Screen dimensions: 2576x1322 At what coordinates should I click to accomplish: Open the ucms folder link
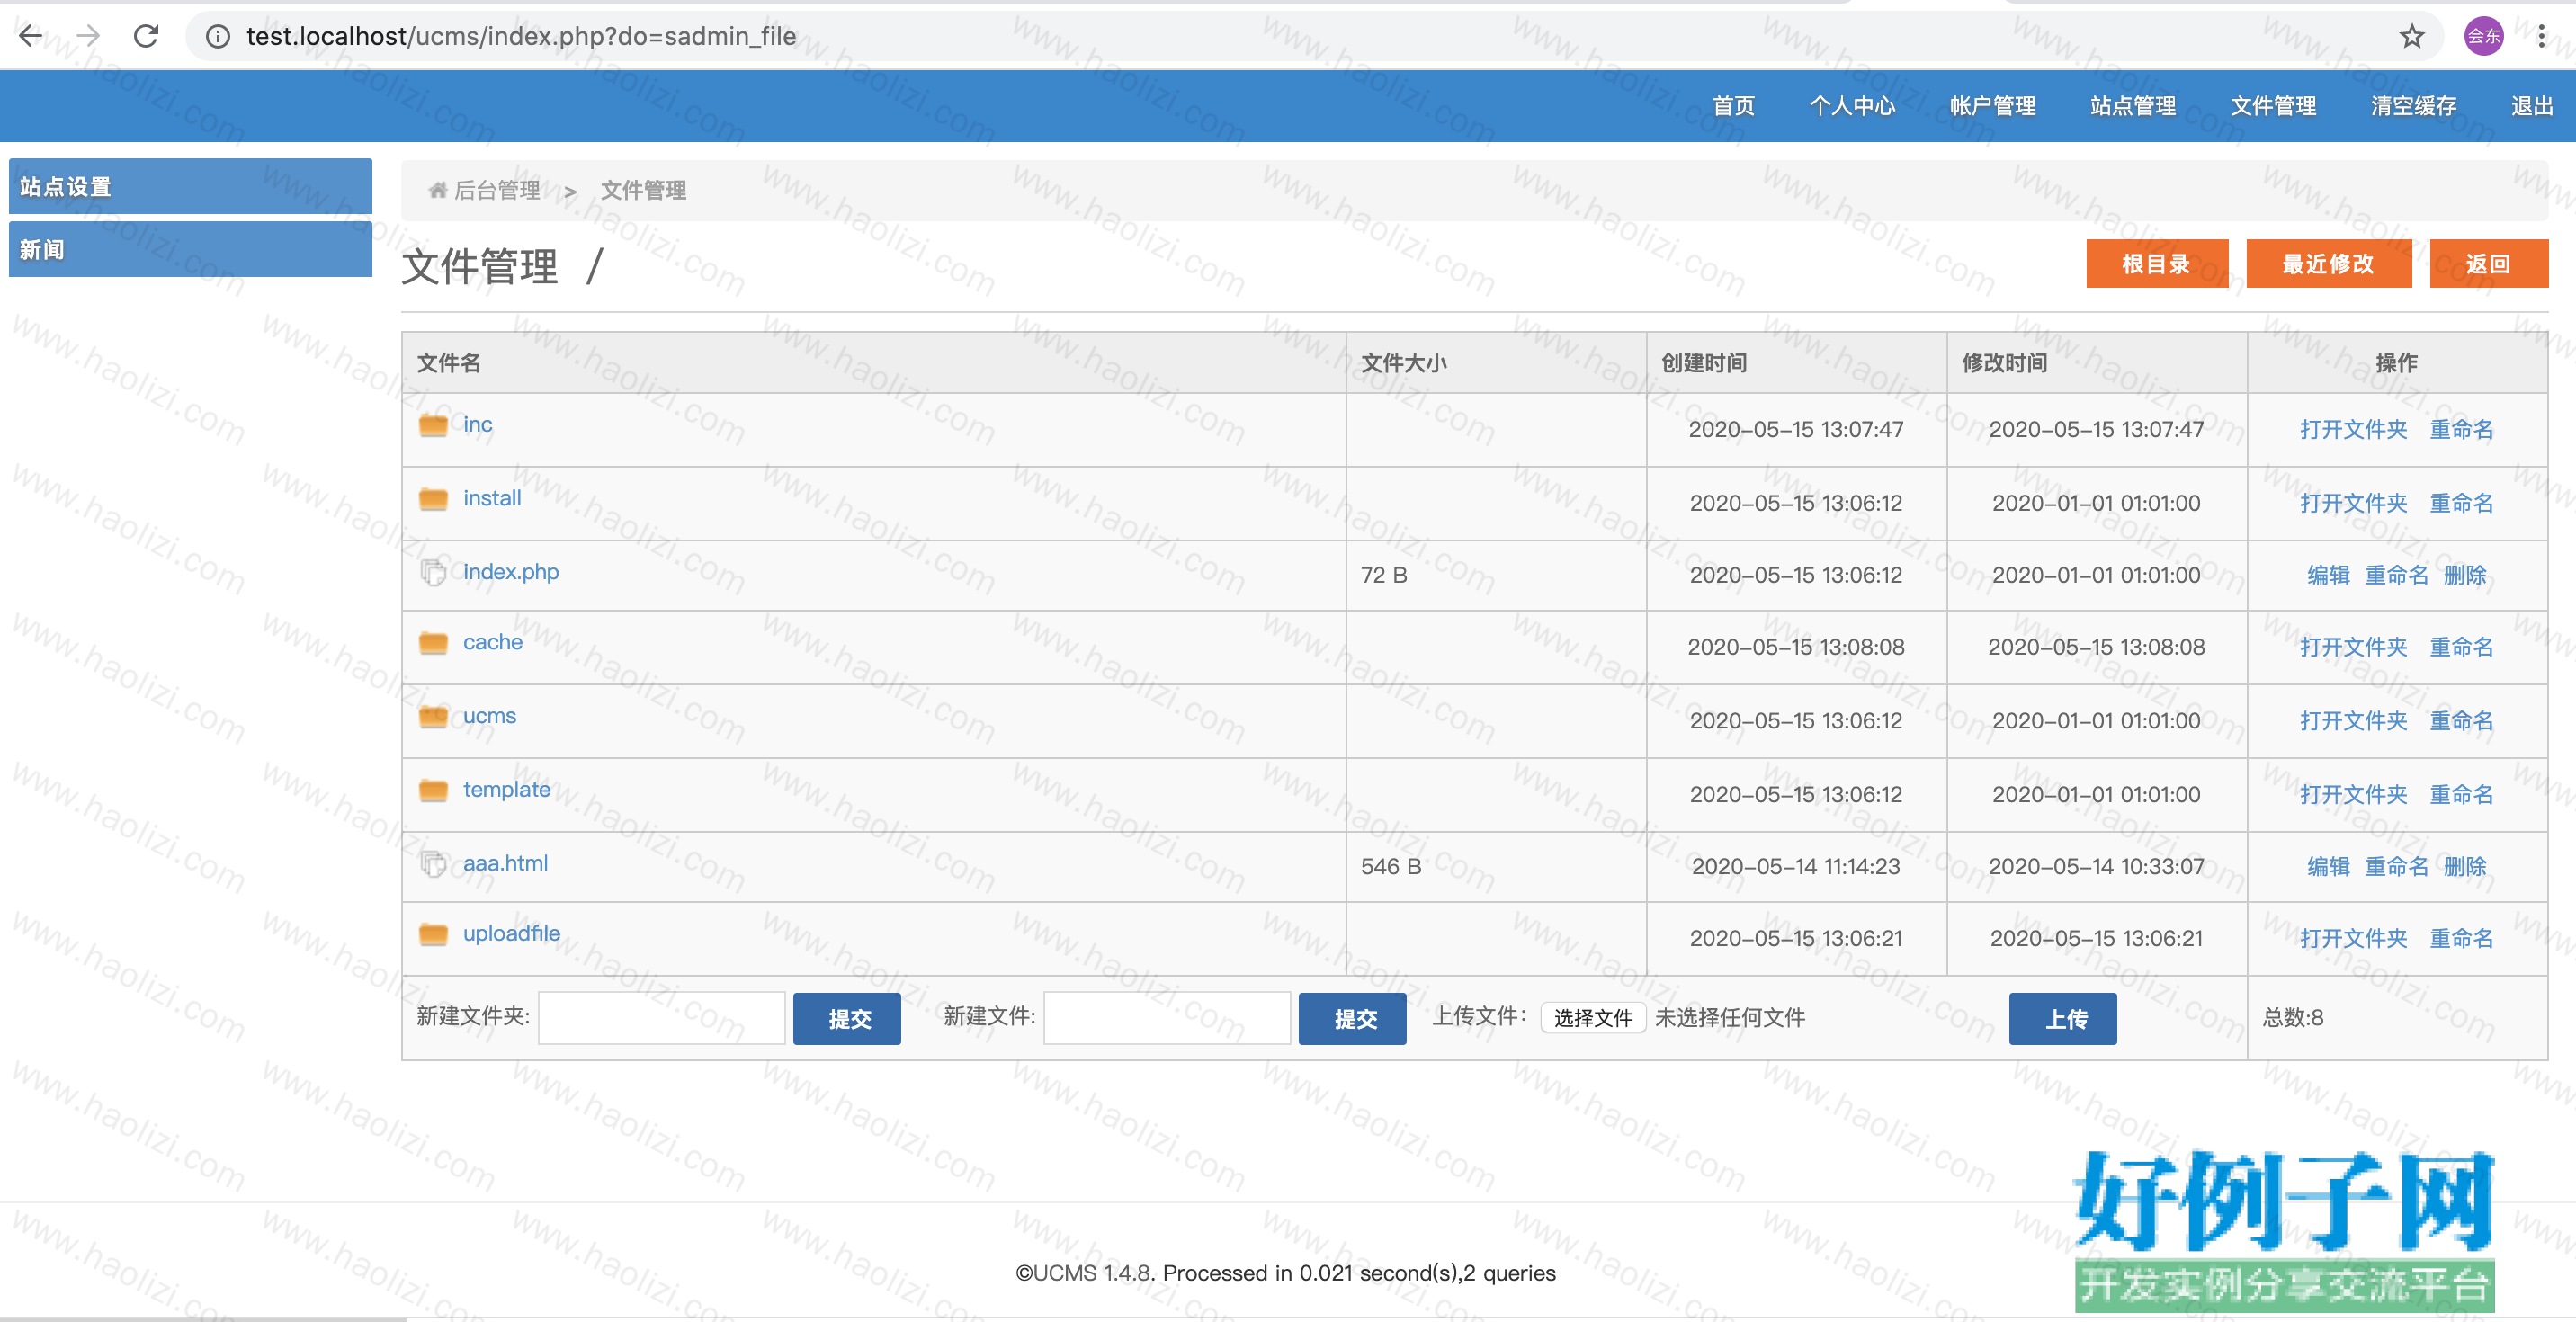[x=490, y=716]
